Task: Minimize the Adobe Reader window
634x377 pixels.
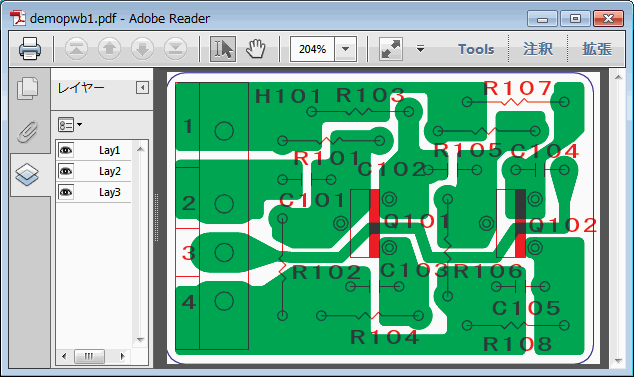Action: pos(543,19)
